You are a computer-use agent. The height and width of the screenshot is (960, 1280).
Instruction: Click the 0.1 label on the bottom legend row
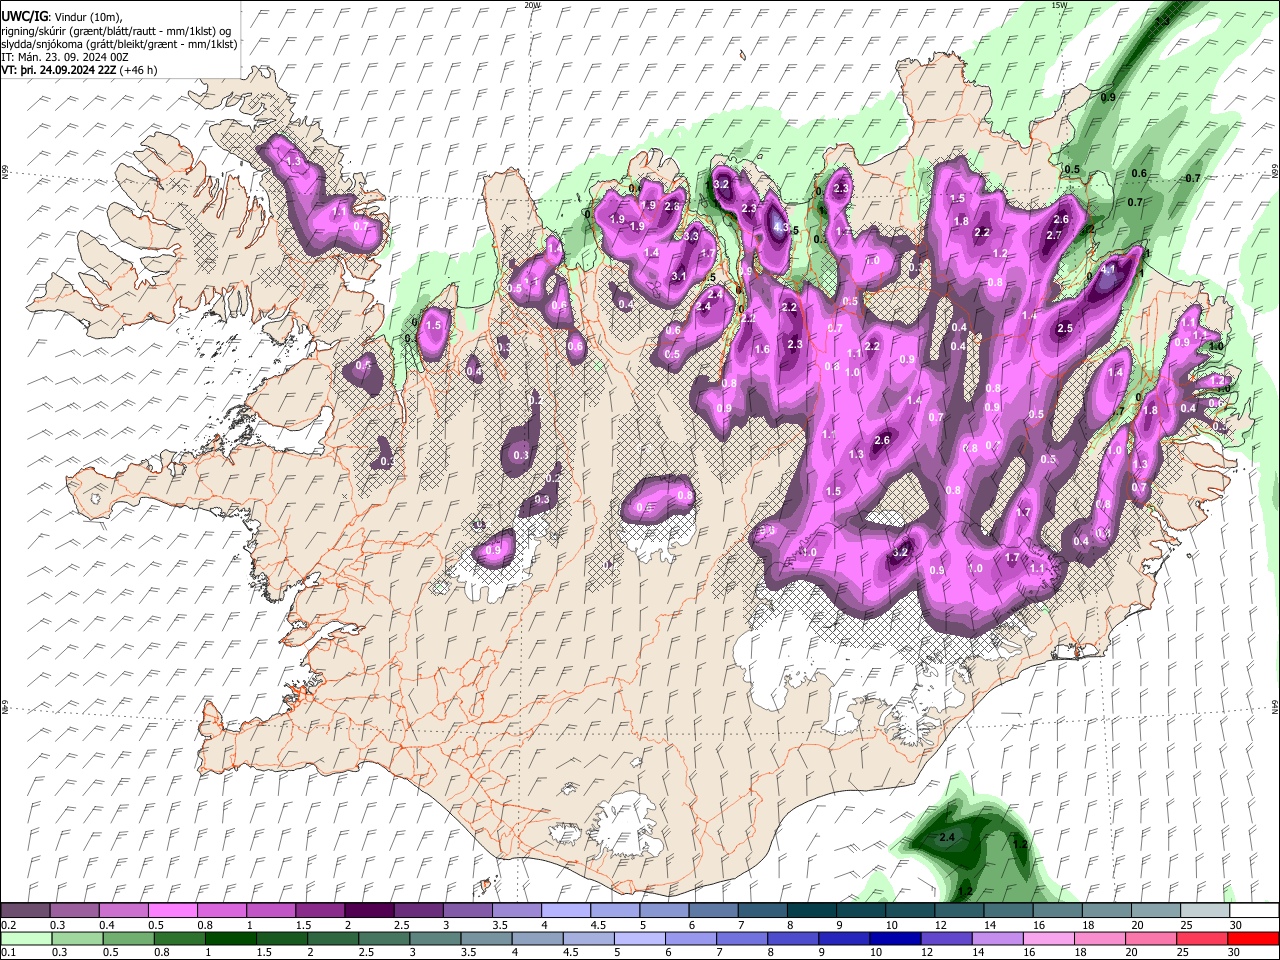(x=8, y=953)
